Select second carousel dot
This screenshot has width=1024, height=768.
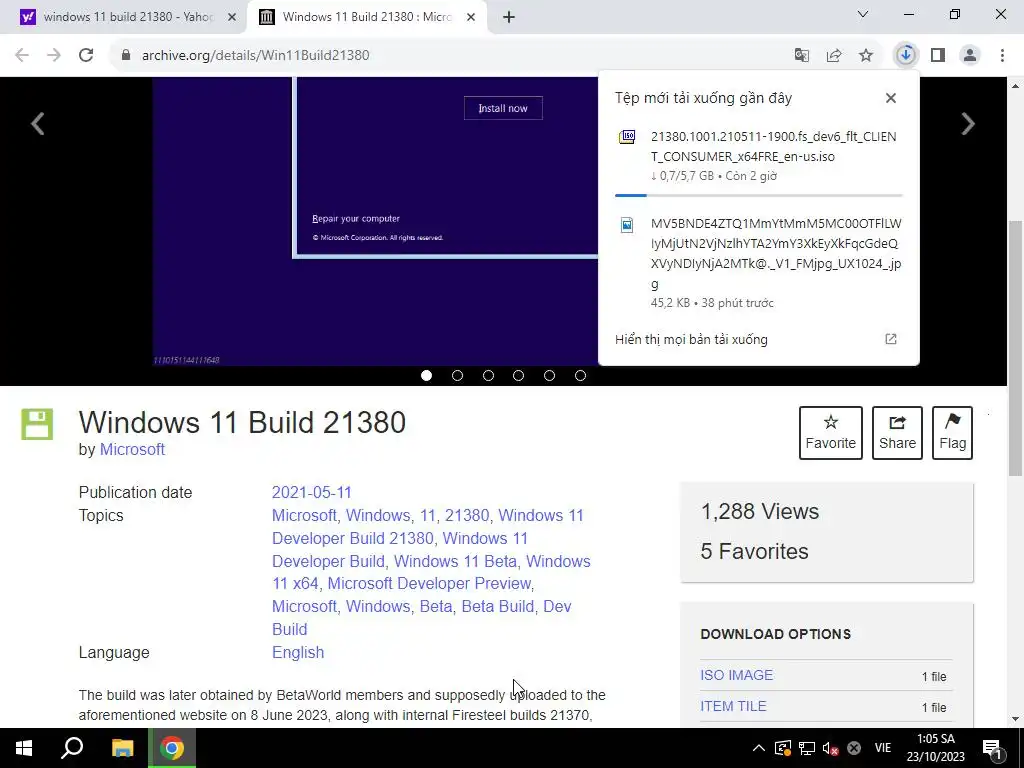pos(457,376)
